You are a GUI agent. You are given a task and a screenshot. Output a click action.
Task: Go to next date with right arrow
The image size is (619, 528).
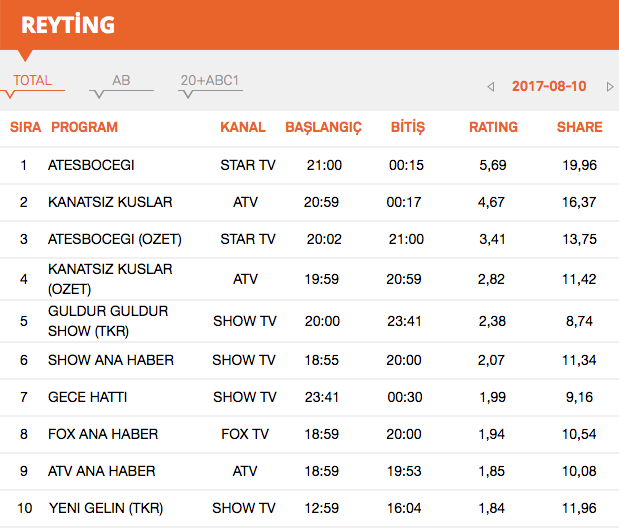pyautogui.click(x=609, y=87)
